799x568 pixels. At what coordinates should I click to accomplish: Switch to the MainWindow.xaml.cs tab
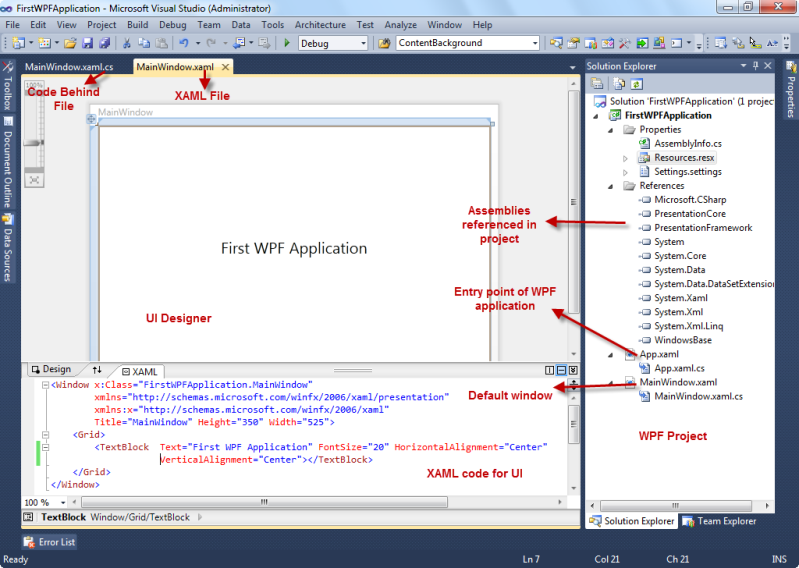coord(69,67)
